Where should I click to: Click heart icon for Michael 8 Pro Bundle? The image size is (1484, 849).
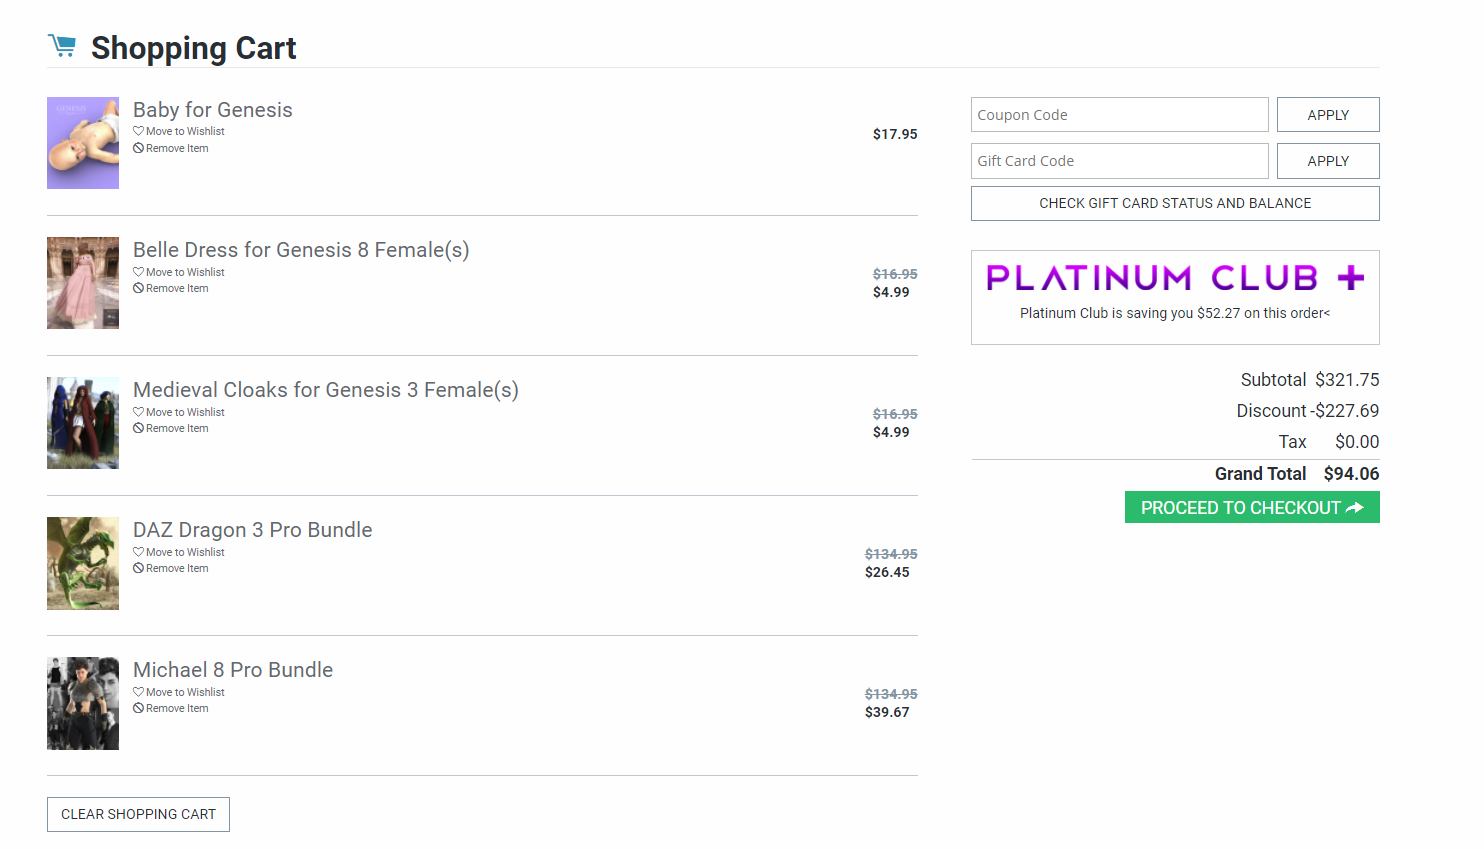(139, 692)
